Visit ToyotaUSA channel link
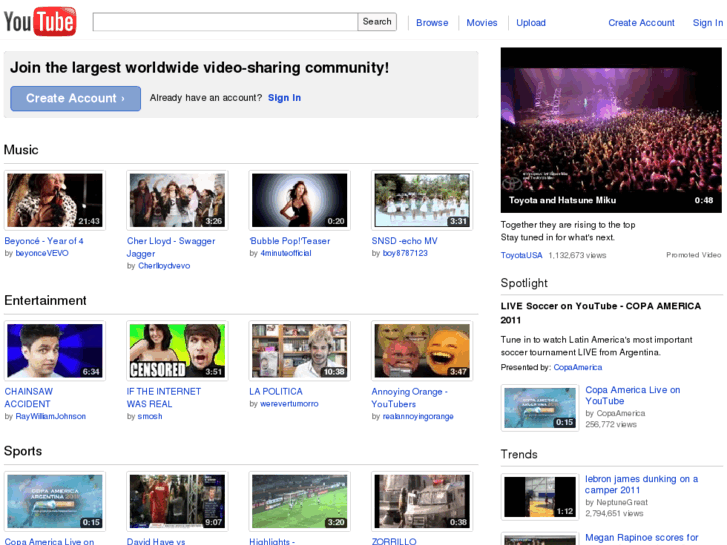Screen dimensions: 727x545 click(x=521, y=255)
